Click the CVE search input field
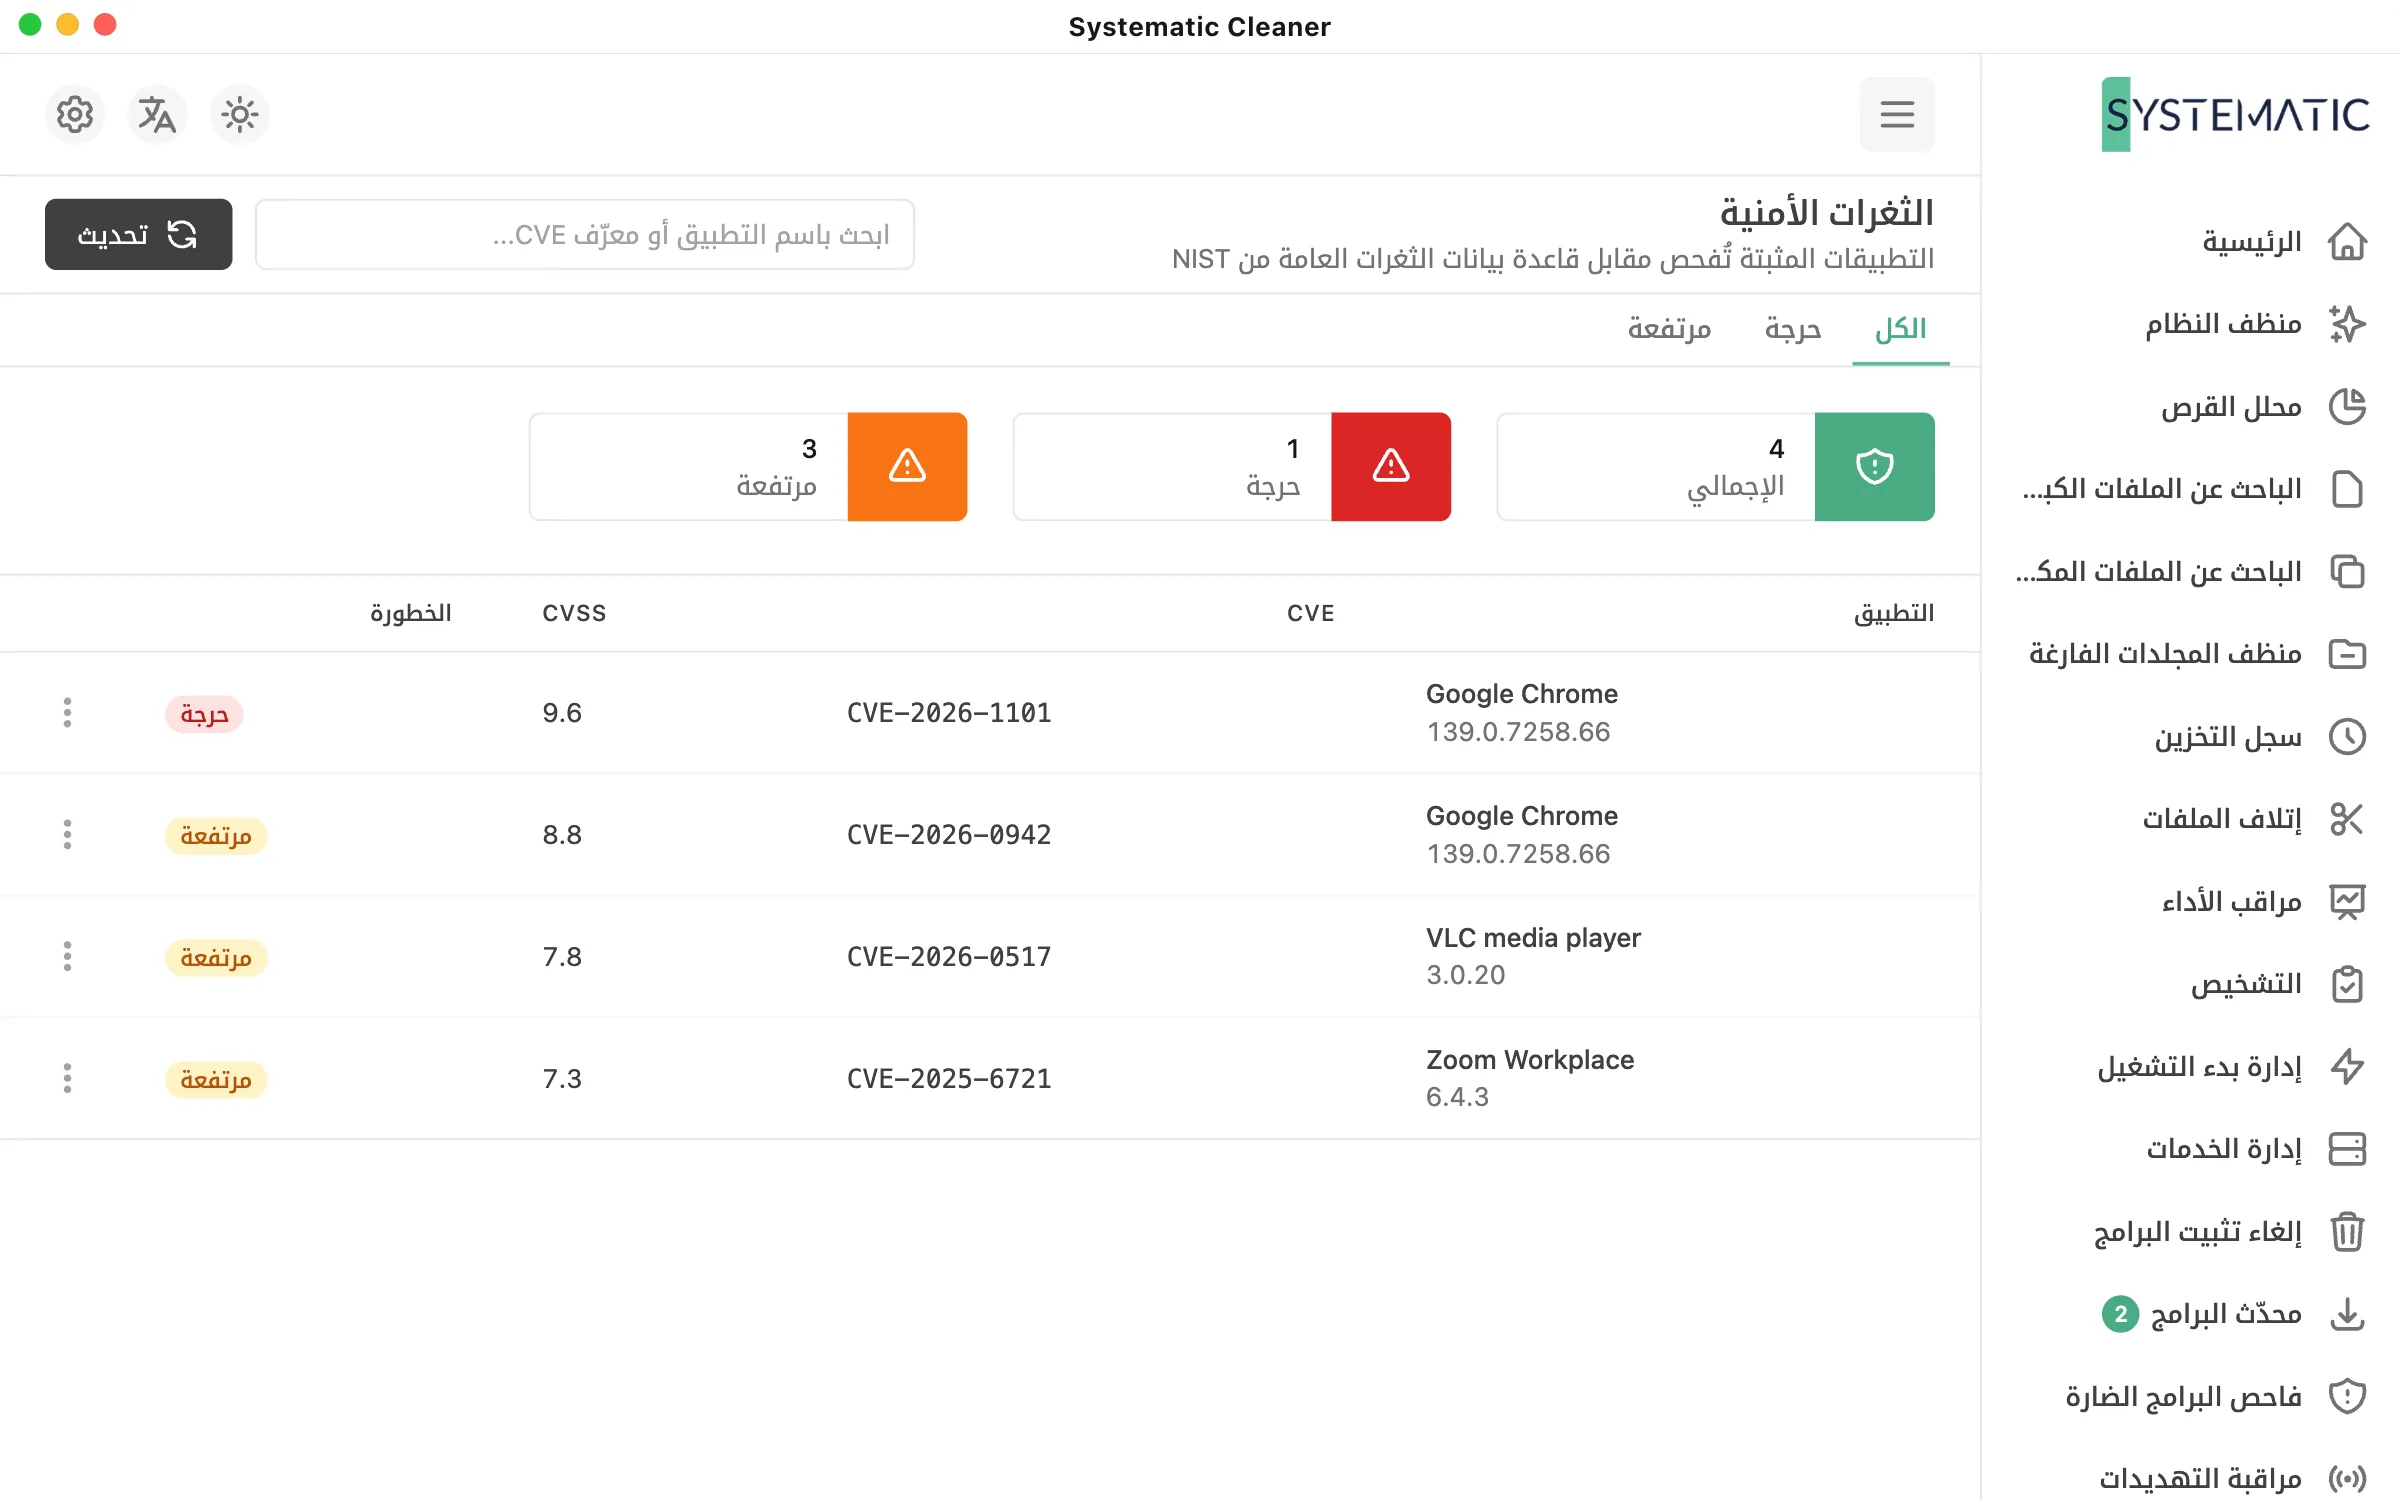The width and height of the screenshot is (2400, 1500). pyautogui.click(x=584, y=234)
